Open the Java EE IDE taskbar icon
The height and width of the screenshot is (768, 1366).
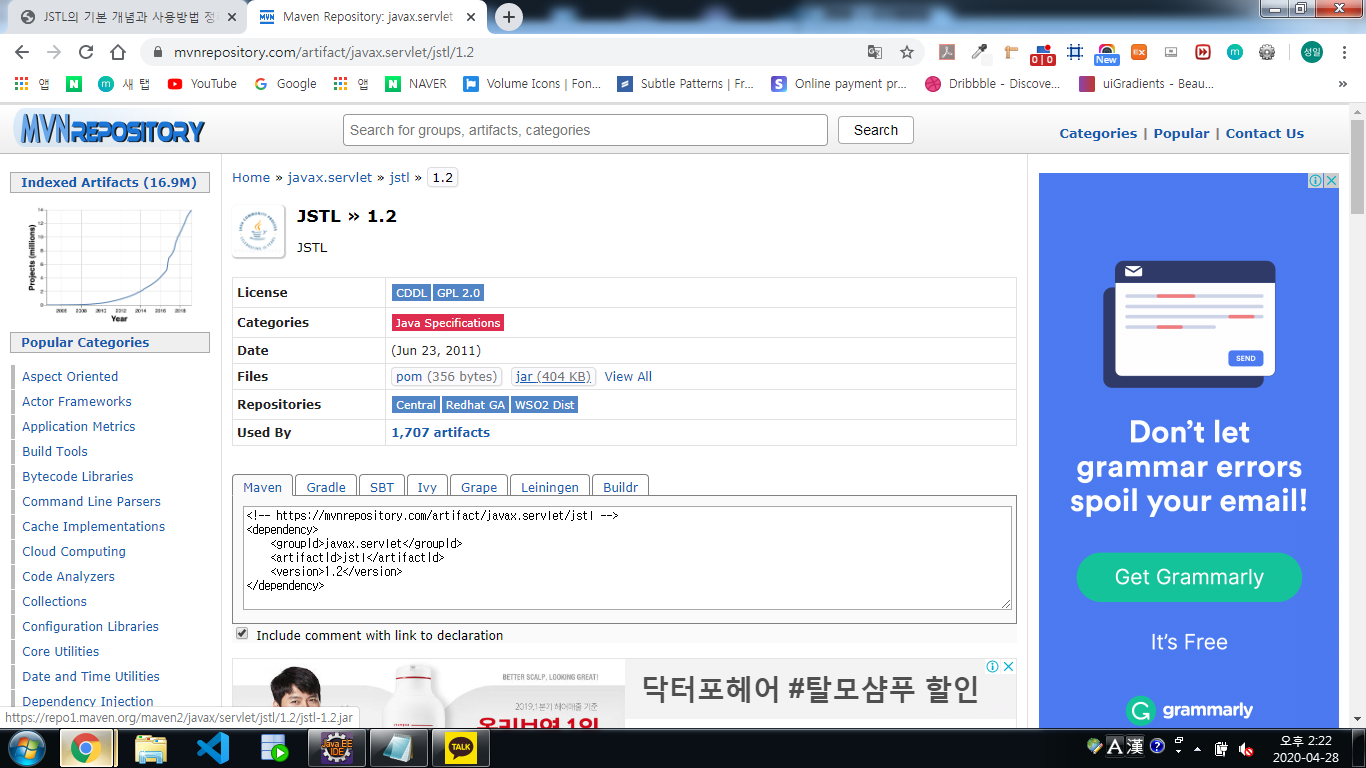336,748
